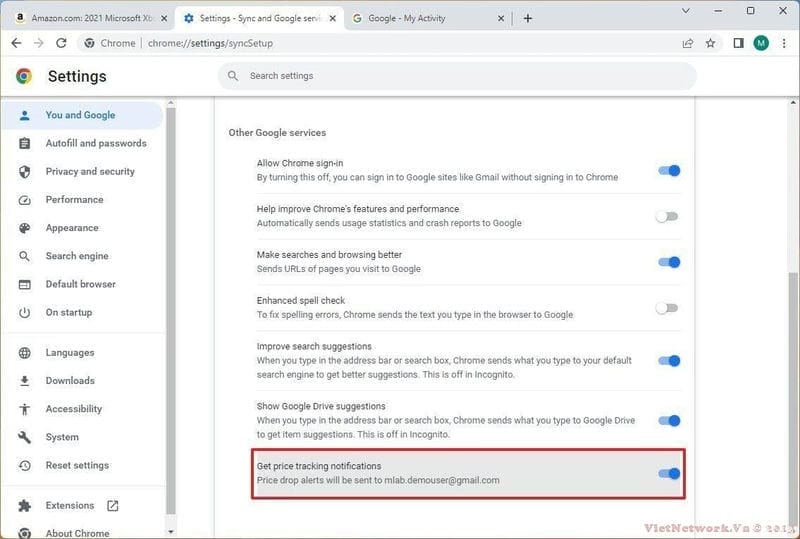Viewport: 800px width, 539px height.
Task: Open Autofill and passwords section
Action: [x=95, y=143]
